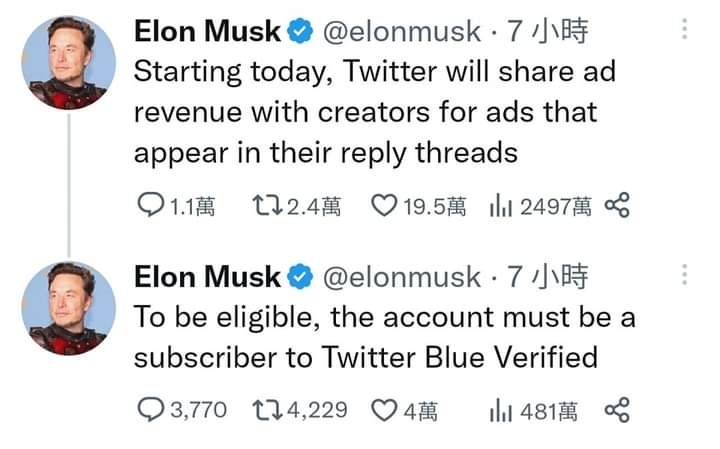Open the profile picture on second tweet
The height and width of the screenshot is (449, 720).
[x=68, y=307]
